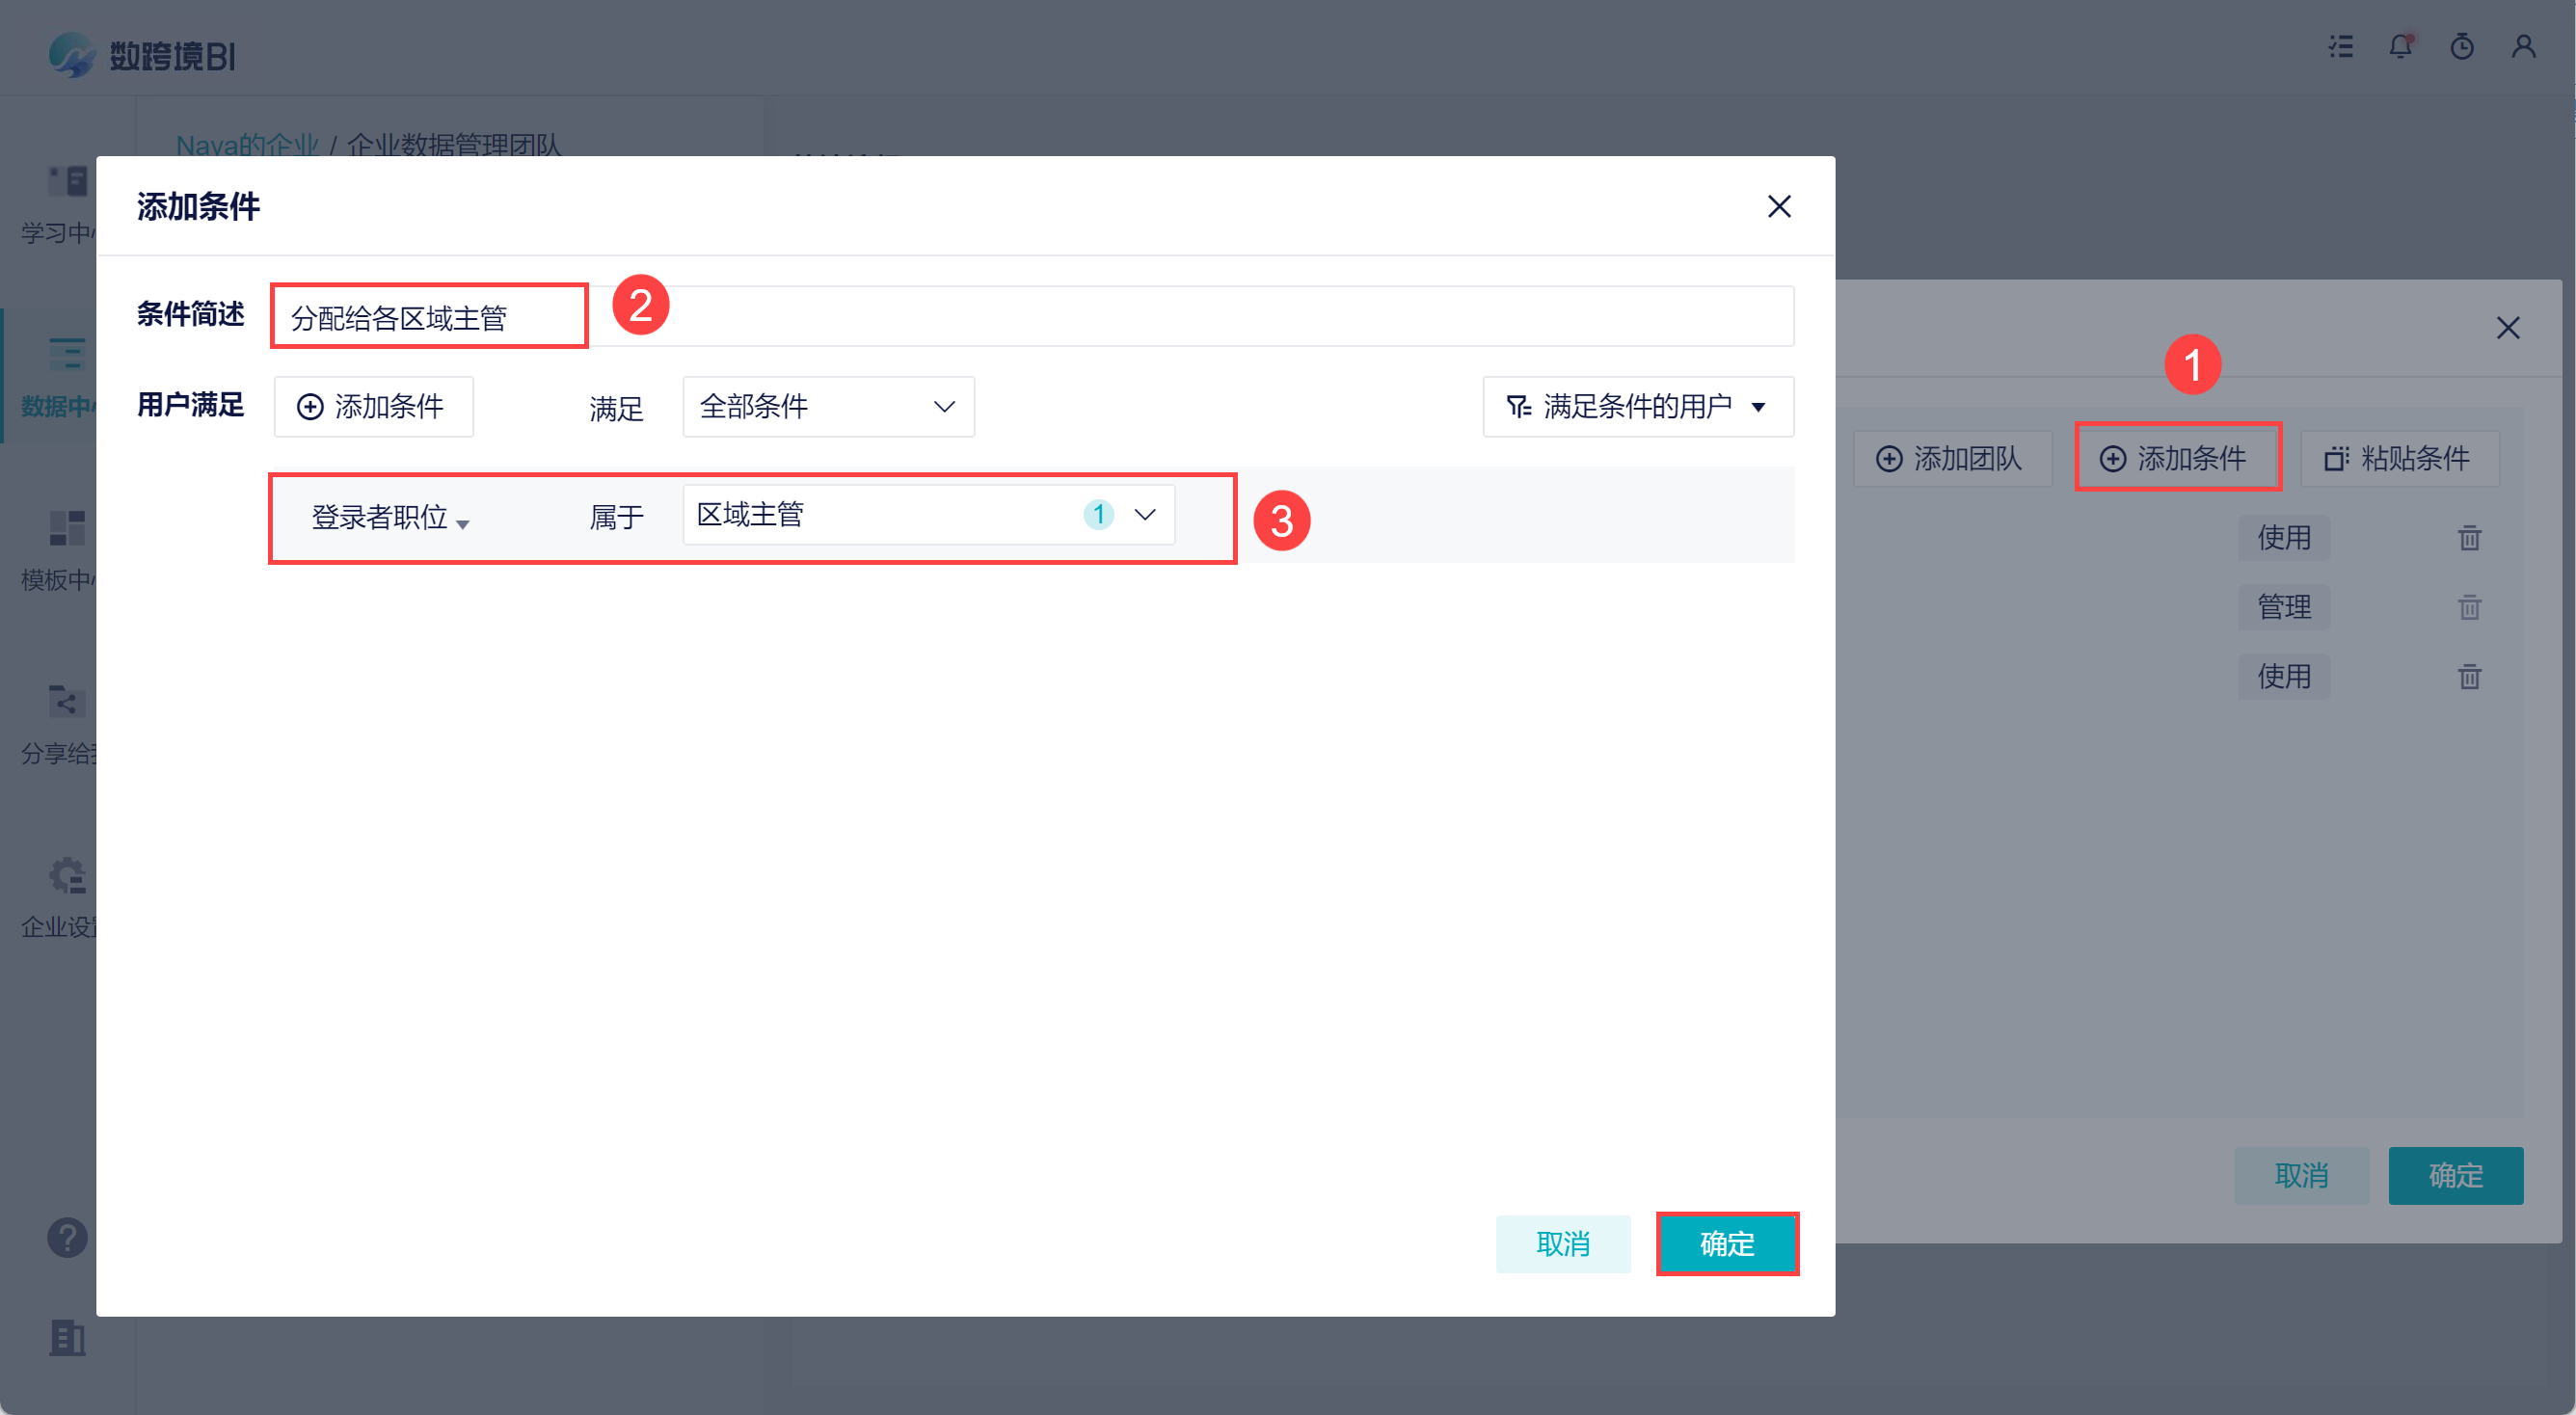The width and height of the screenshot is (2576, 1415).
Task: Open the notifications bell
Action: 2401,47
